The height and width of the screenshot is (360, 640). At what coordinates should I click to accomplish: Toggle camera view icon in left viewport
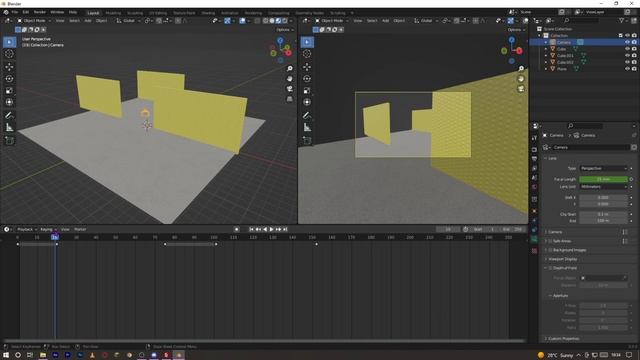pyautogui.click(x=289, y=89)
